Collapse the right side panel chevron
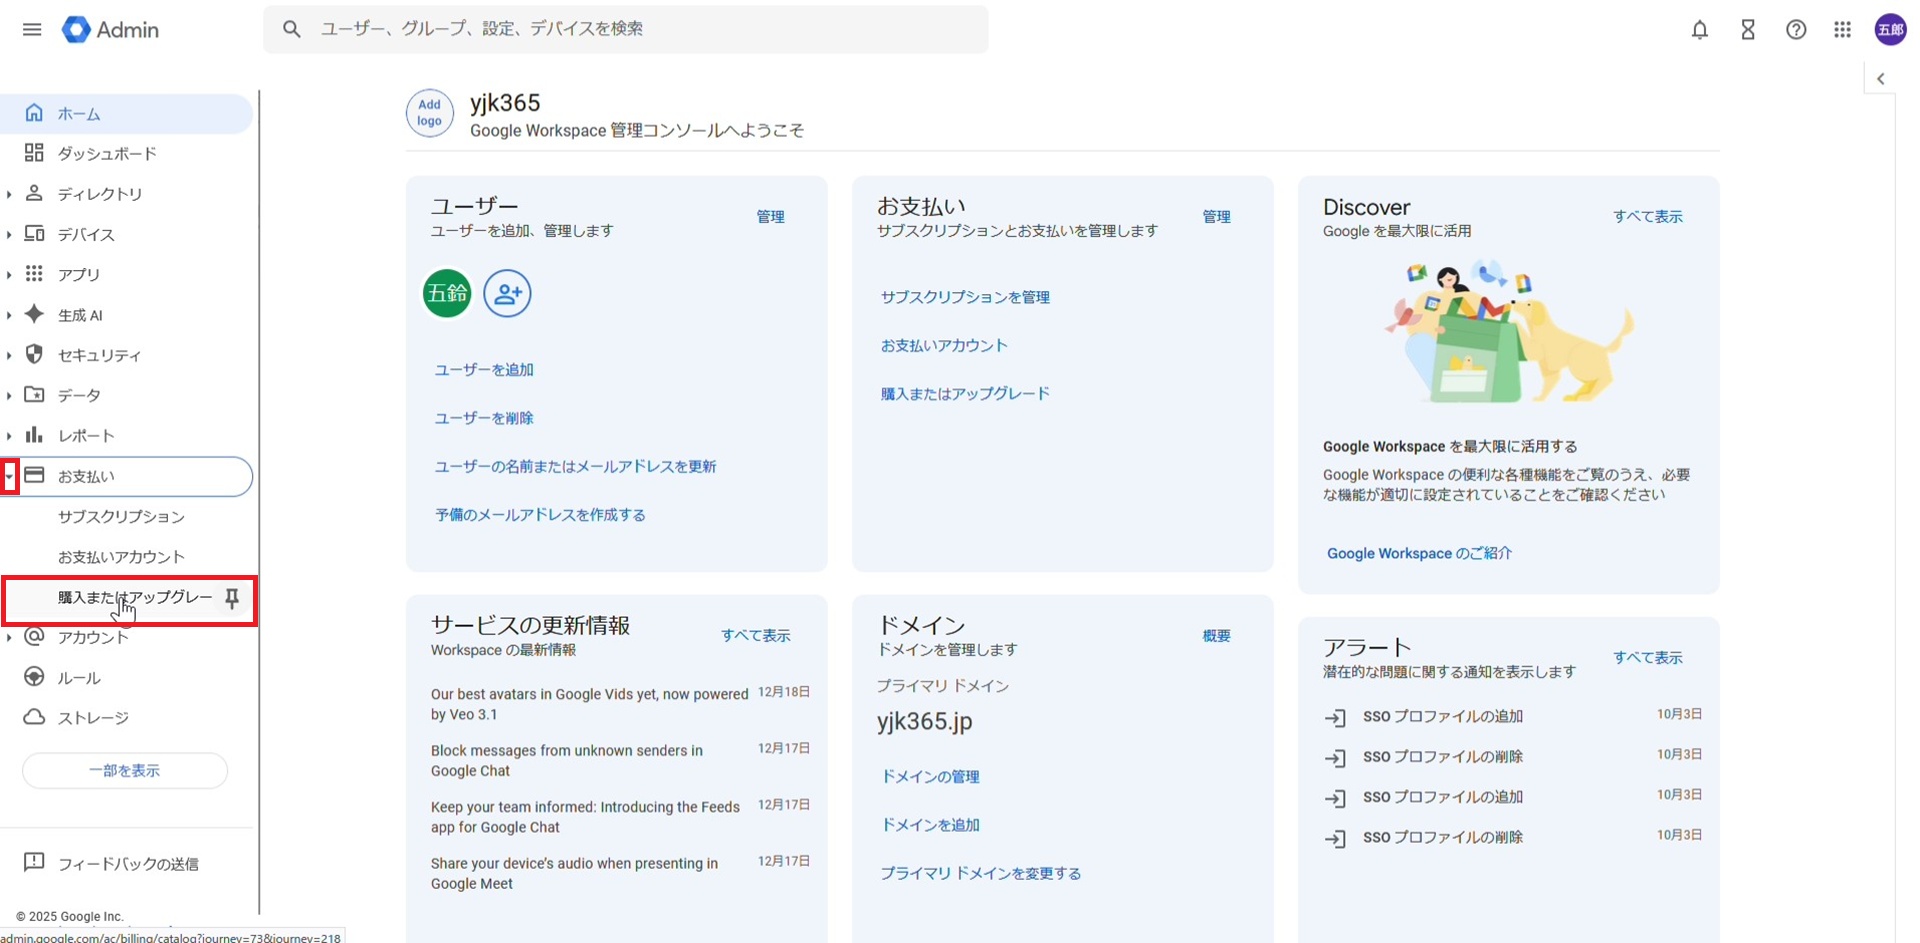This screenshot has width=1920, height=943. click(x=1880, y=79)
